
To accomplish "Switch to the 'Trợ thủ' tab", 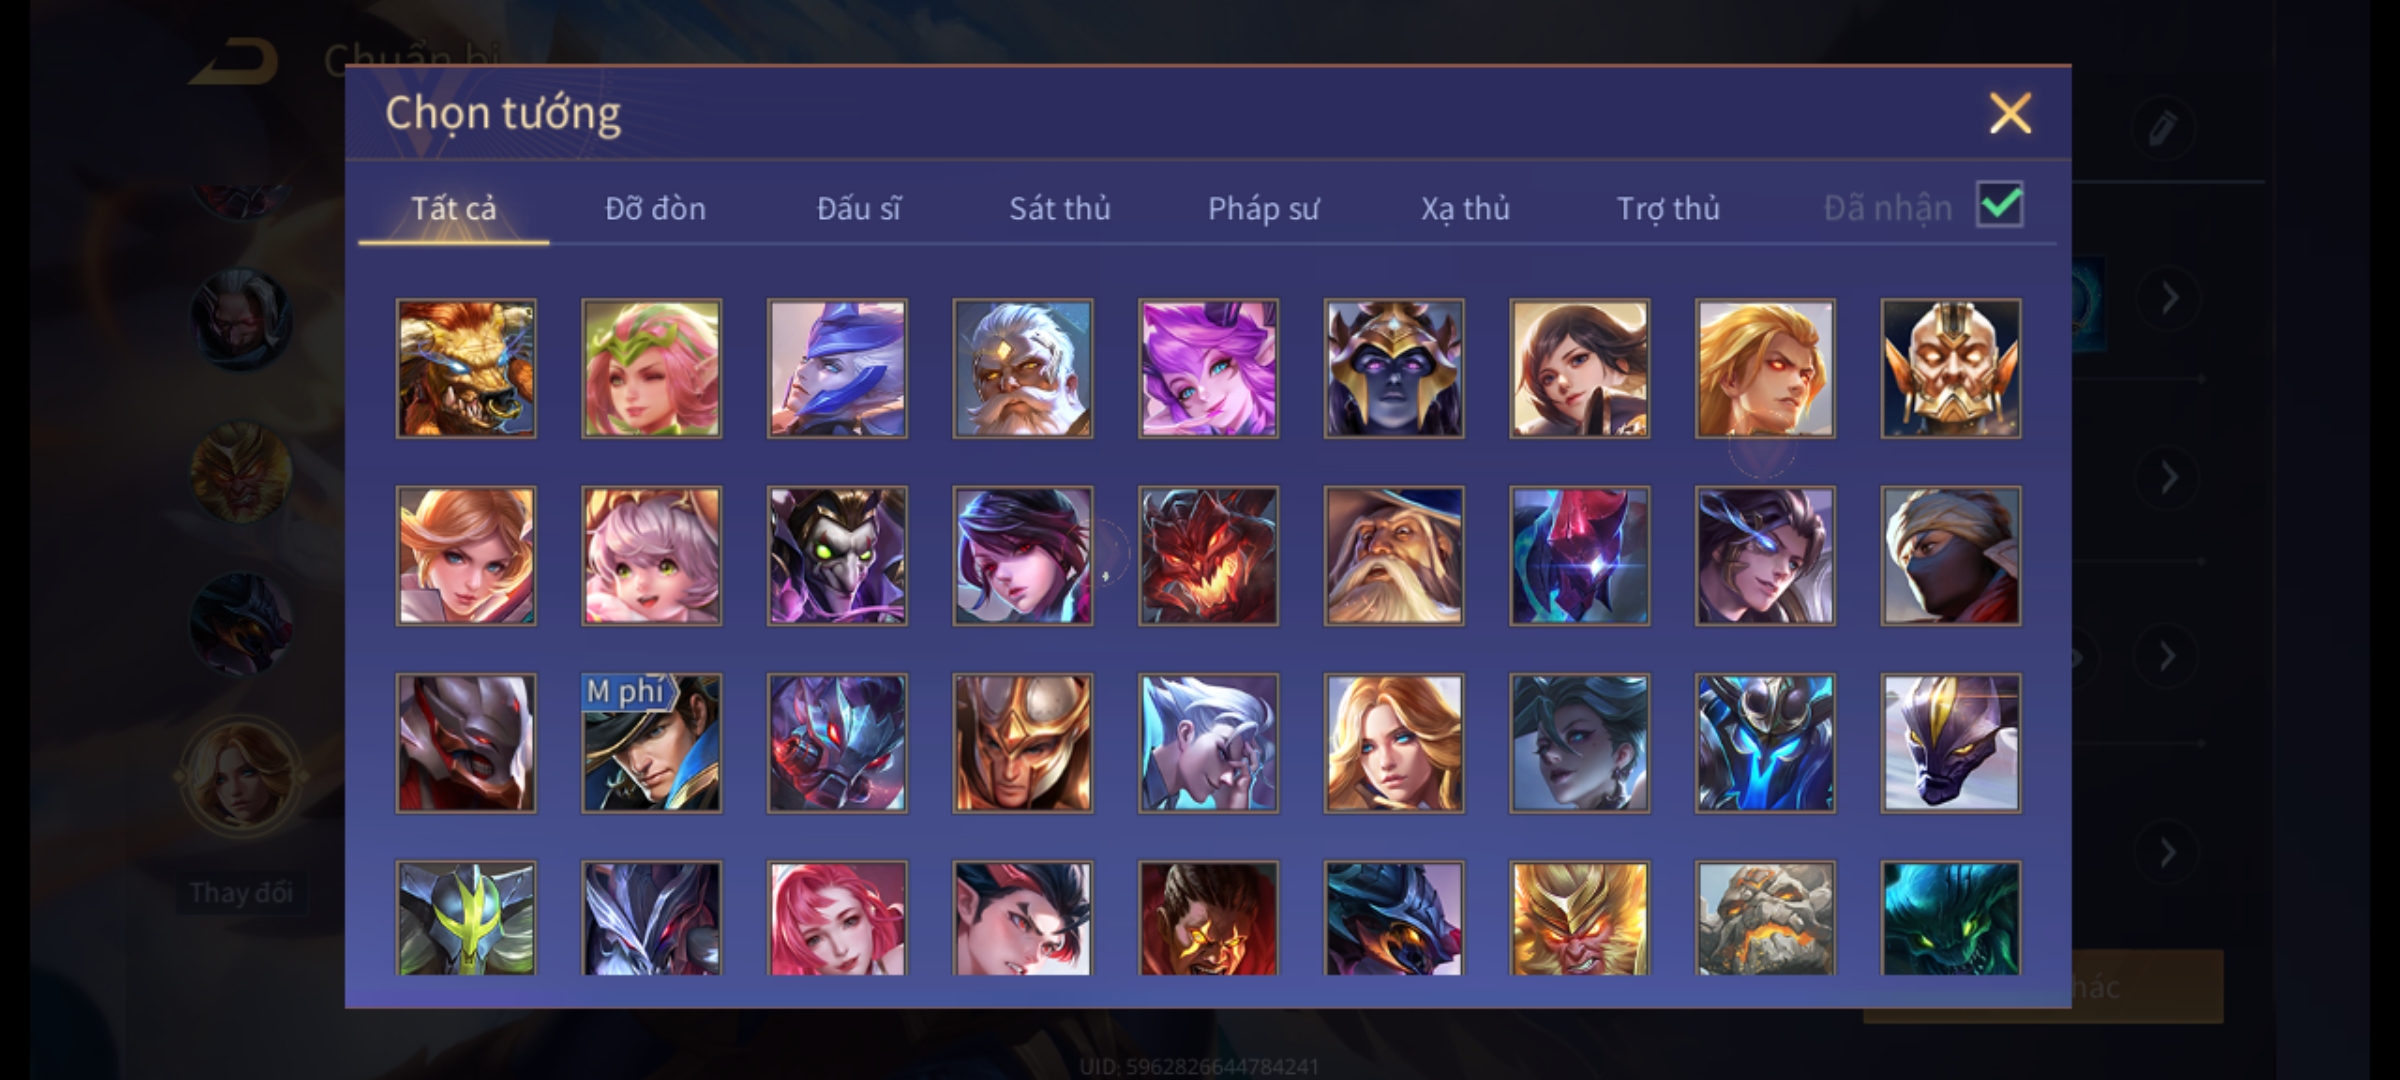I will pos(1669,208).
